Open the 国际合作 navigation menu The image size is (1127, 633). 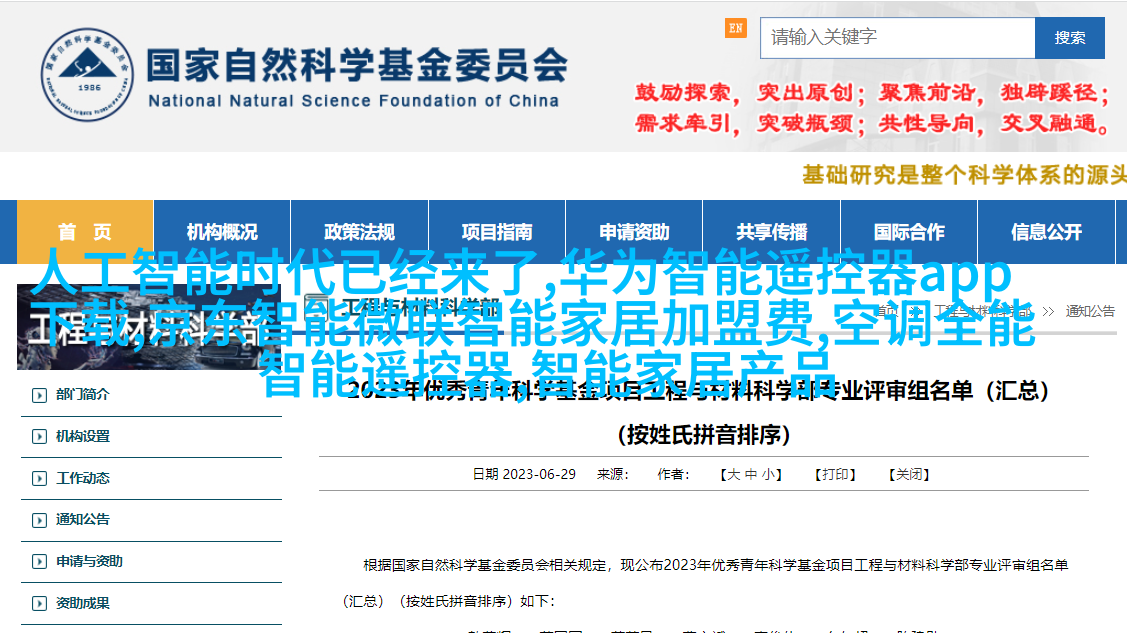pos(908,231)
